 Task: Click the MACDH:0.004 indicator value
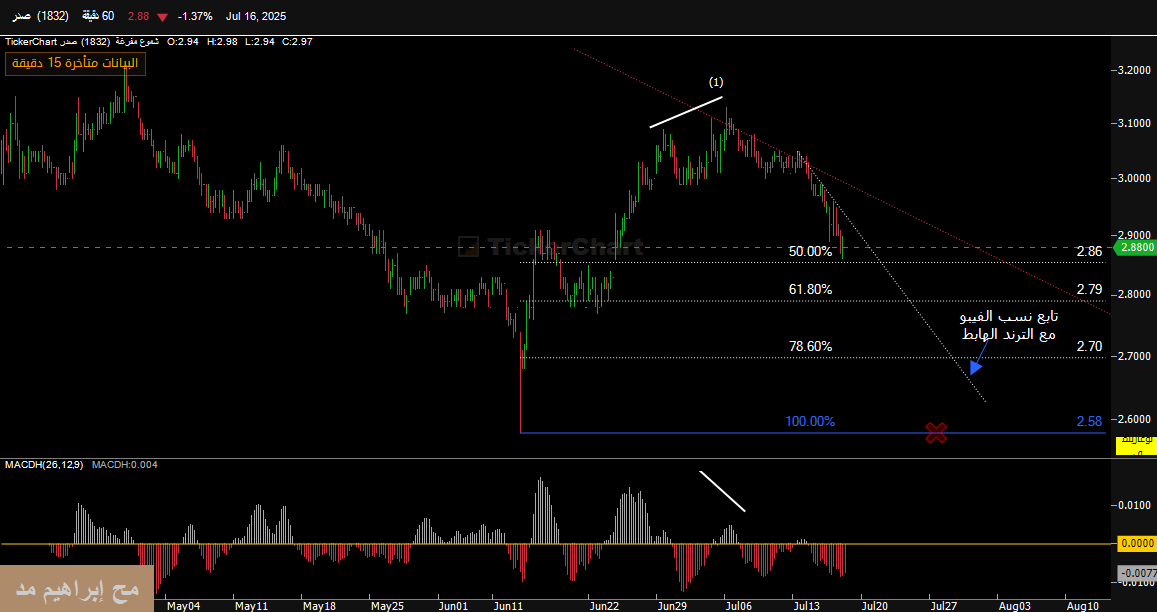(124, 464)
